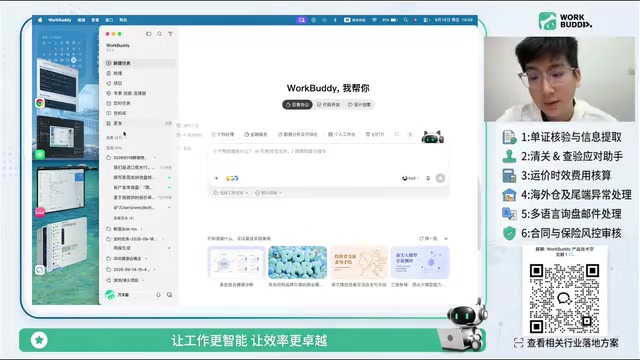
Task: Open the 帮助 help menu in the menu bar
Action: click(x=123, y=20)
